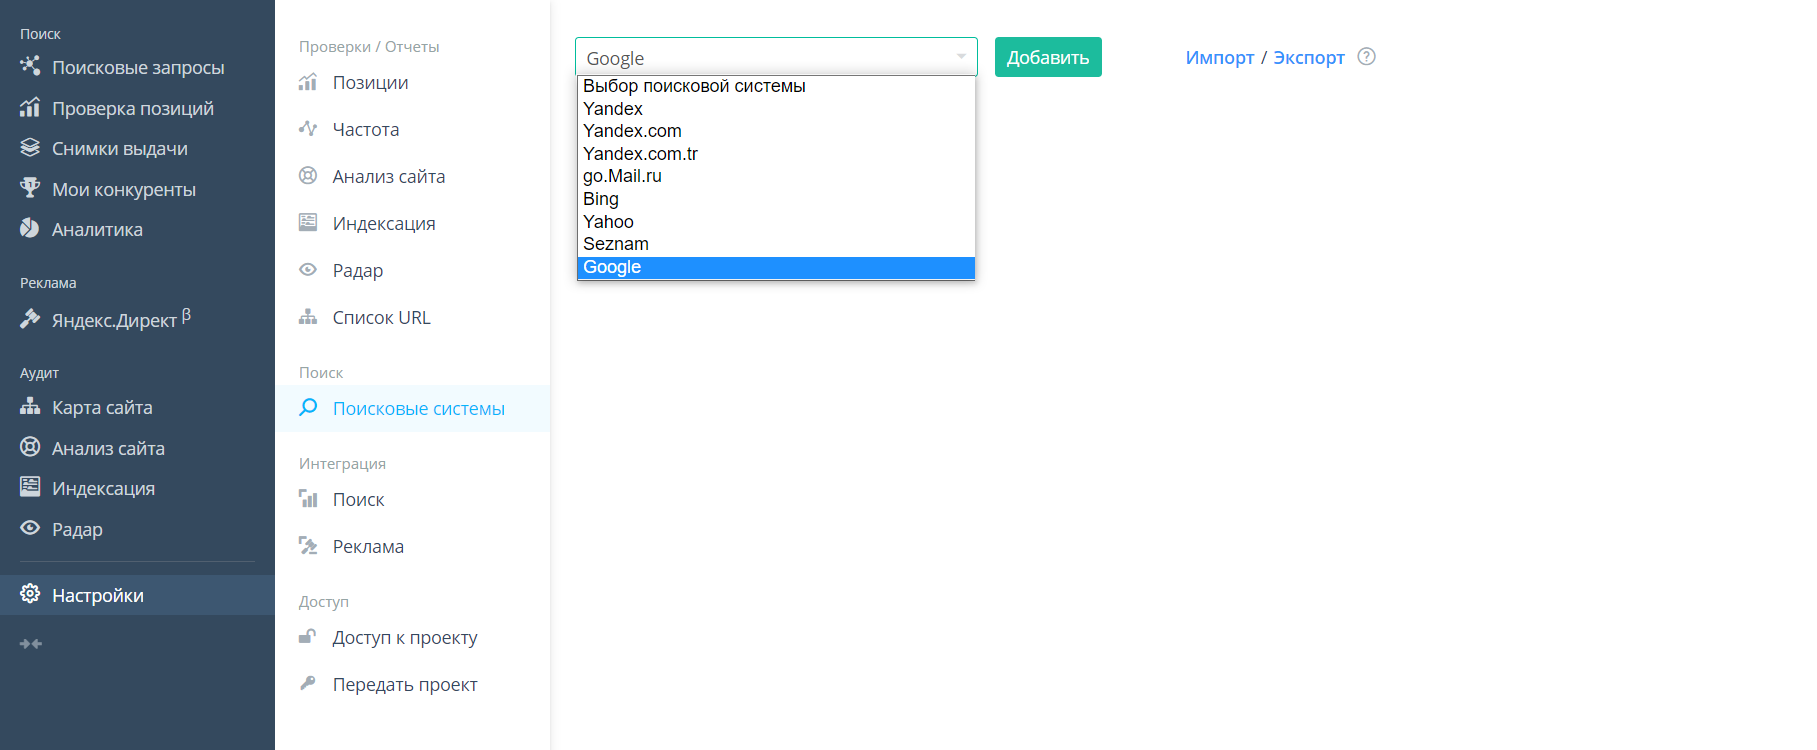The image size is (1817, 750).
Task: Click the Яндекс.Директ hammer icon
Action: point(30,319)
